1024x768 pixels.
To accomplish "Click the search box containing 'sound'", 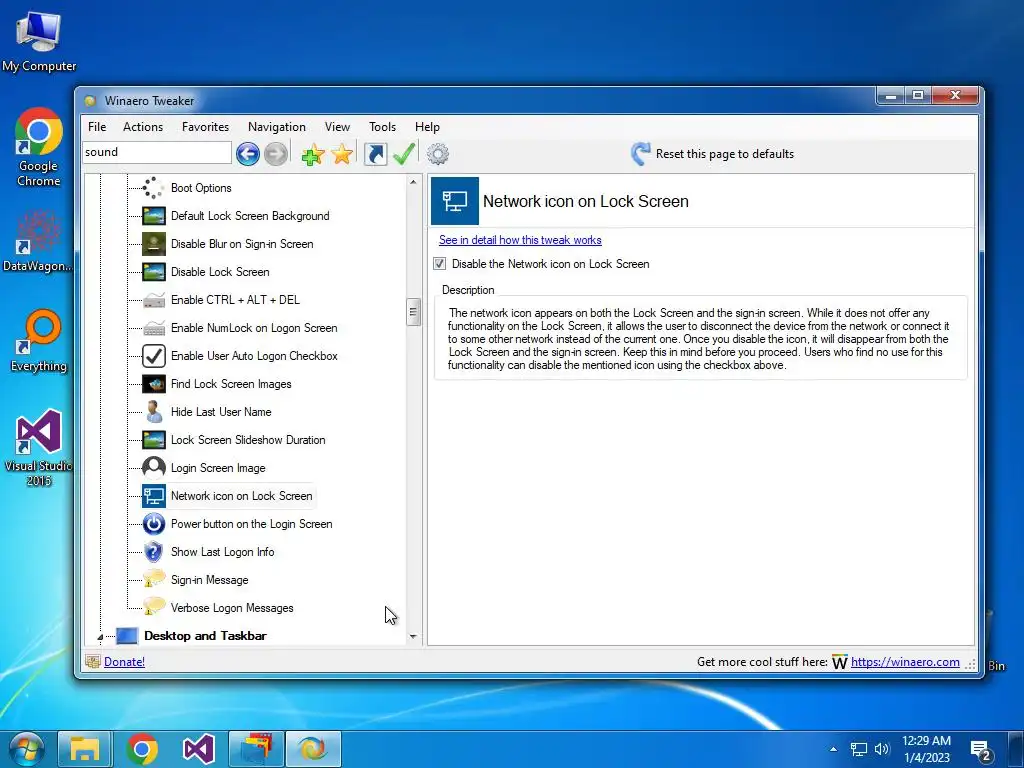I will point(157,152).
